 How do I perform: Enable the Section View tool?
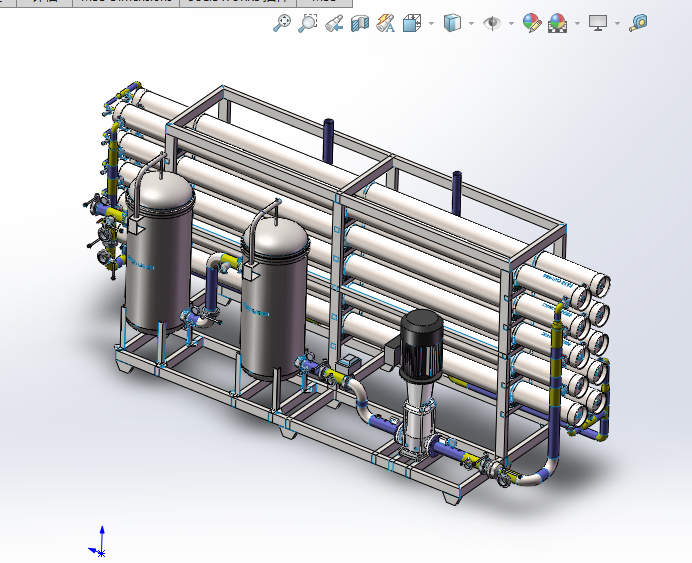tap(360, 23)
